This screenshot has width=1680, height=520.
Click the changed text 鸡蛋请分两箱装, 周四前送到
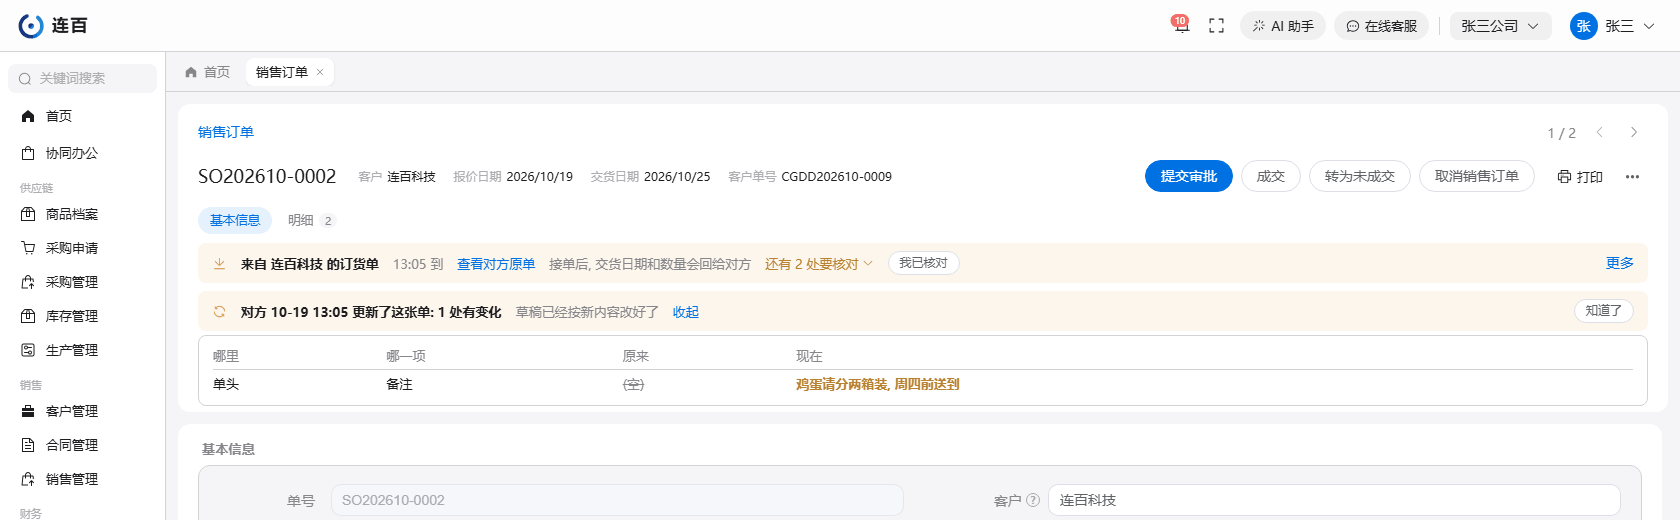[x=877, y=384]
